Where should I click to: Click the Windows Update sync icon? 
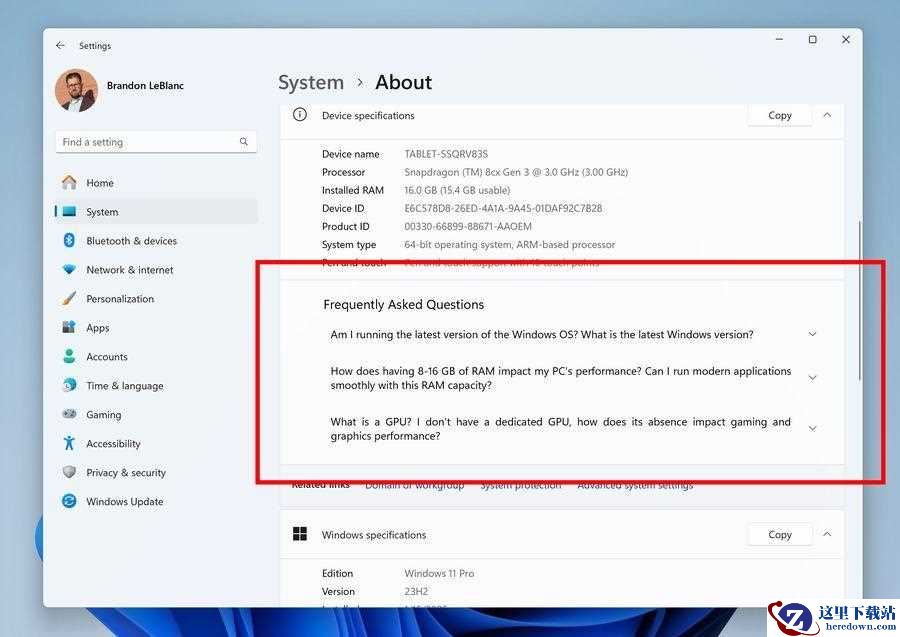click(x=69, y=501)
